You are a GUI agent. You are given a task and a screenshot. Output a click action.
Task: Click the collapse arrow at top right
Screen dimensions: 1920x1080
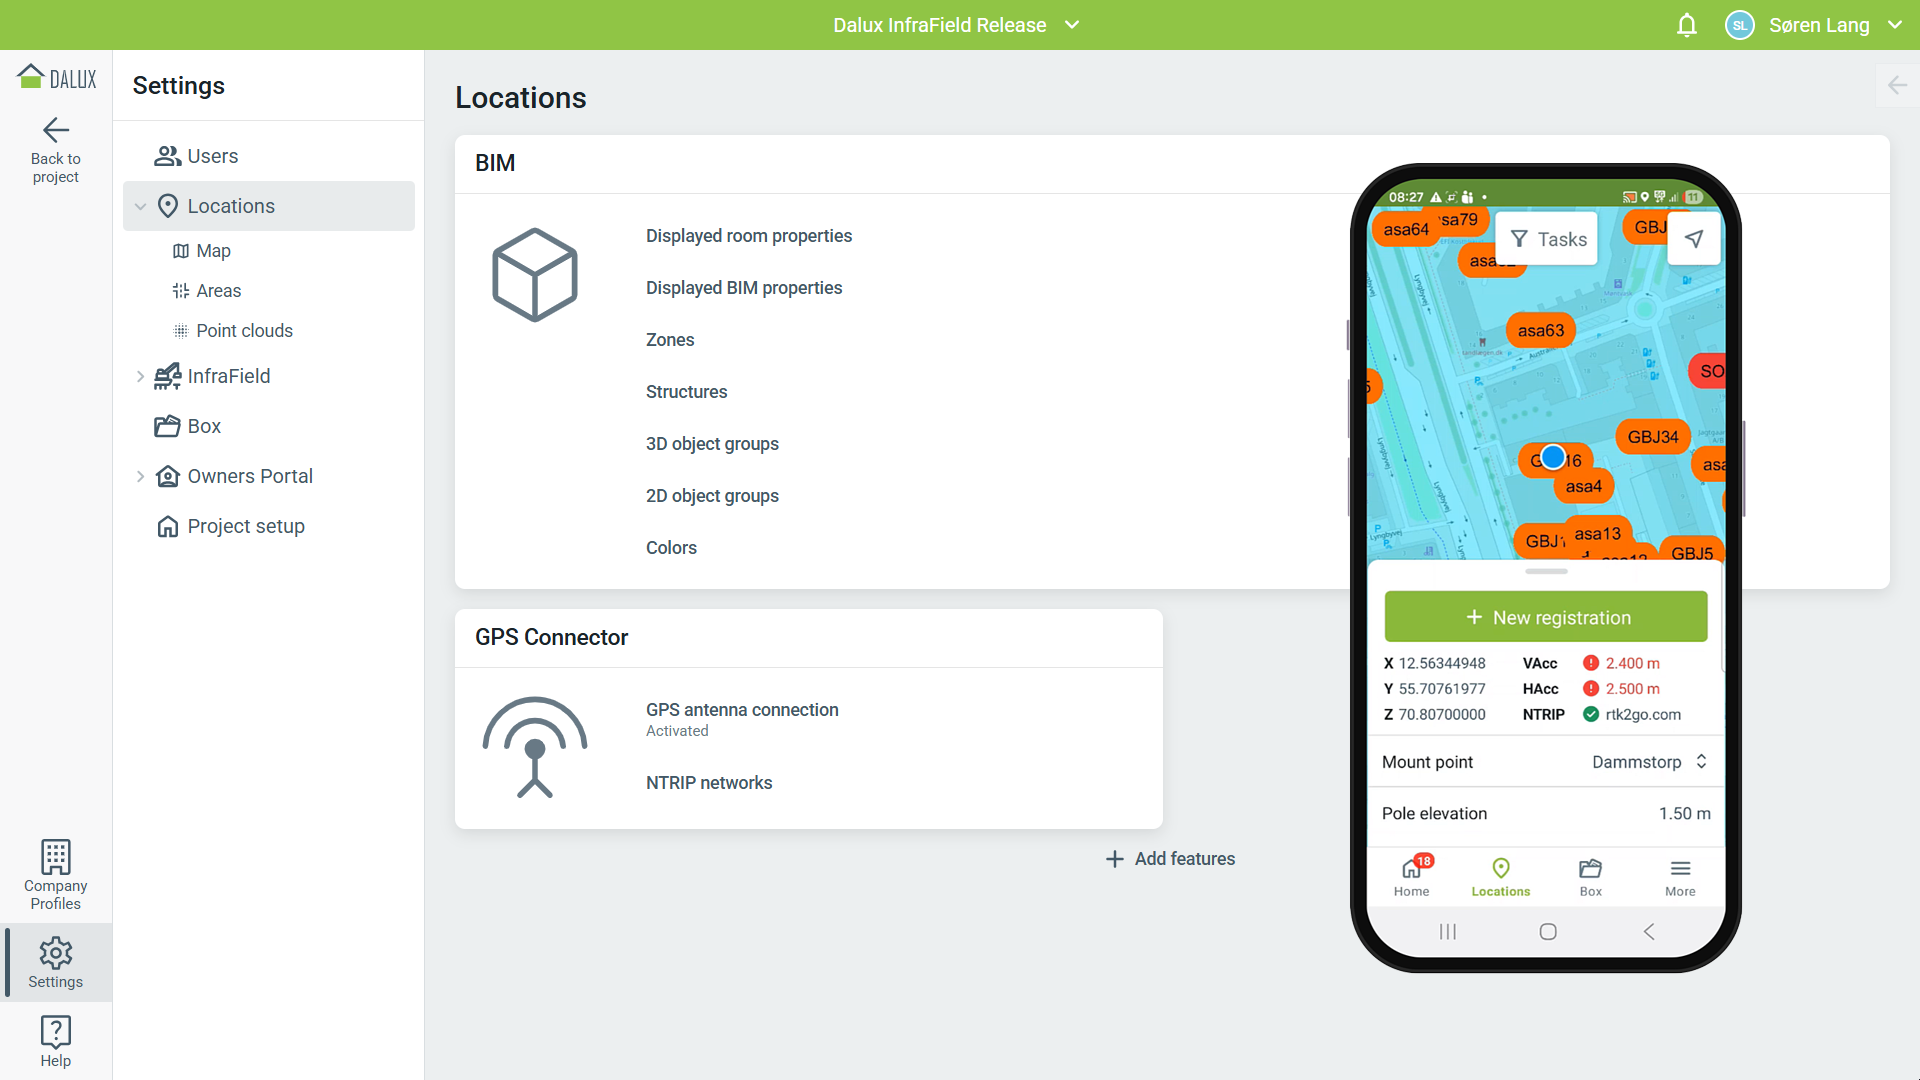click(1897, 85)
